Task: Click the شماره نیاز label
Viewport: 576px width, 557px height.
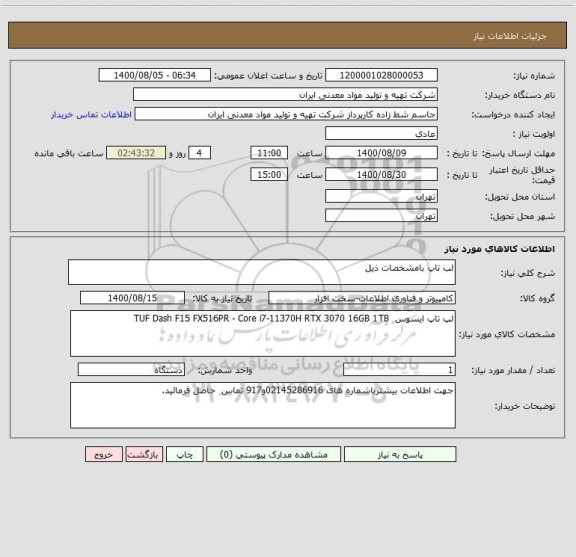Action: click(x=534, y=76)
